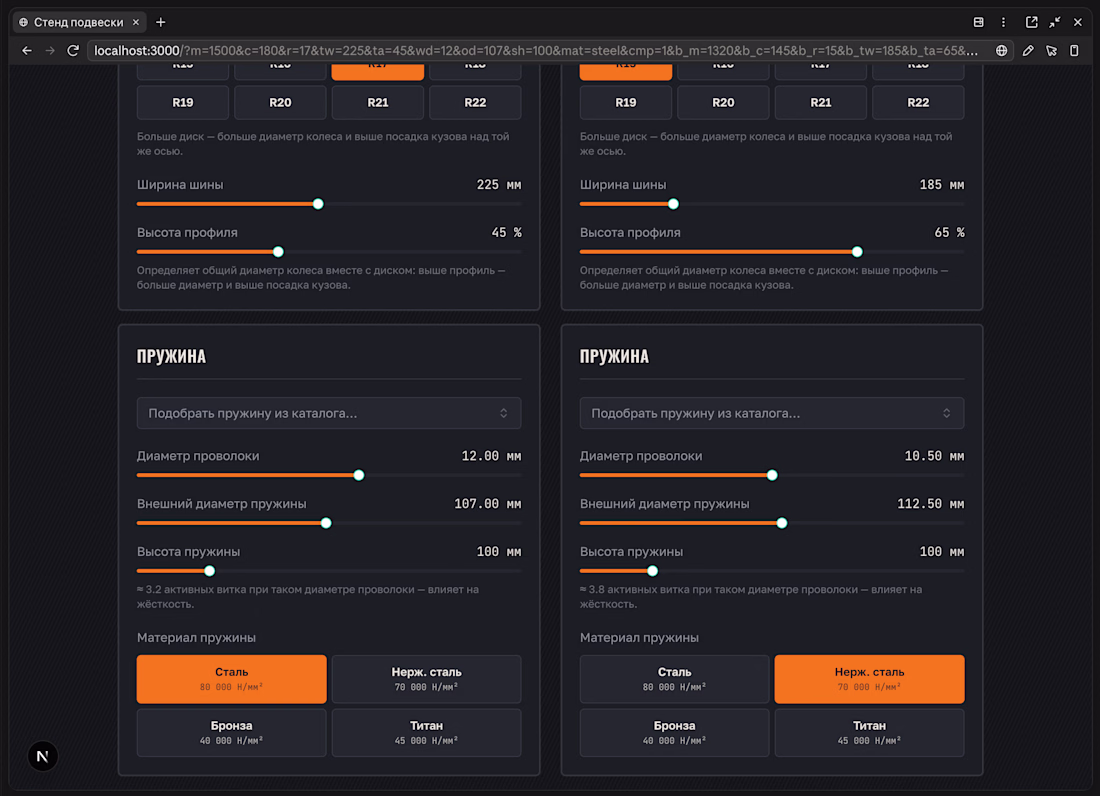Select R20 rim in the left panel

280,102
